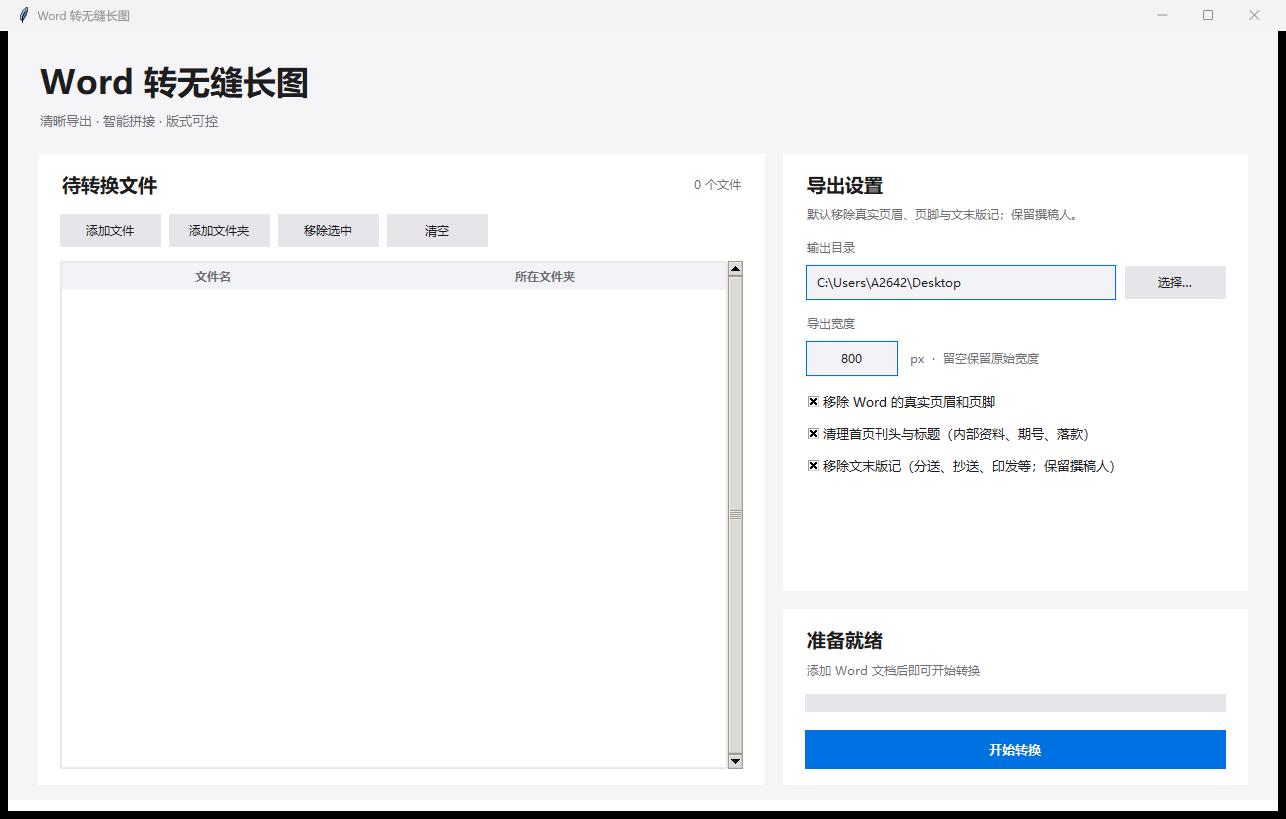
Task: Minimize the Word 转无缝长图 window
Action: click(1163, 15)
